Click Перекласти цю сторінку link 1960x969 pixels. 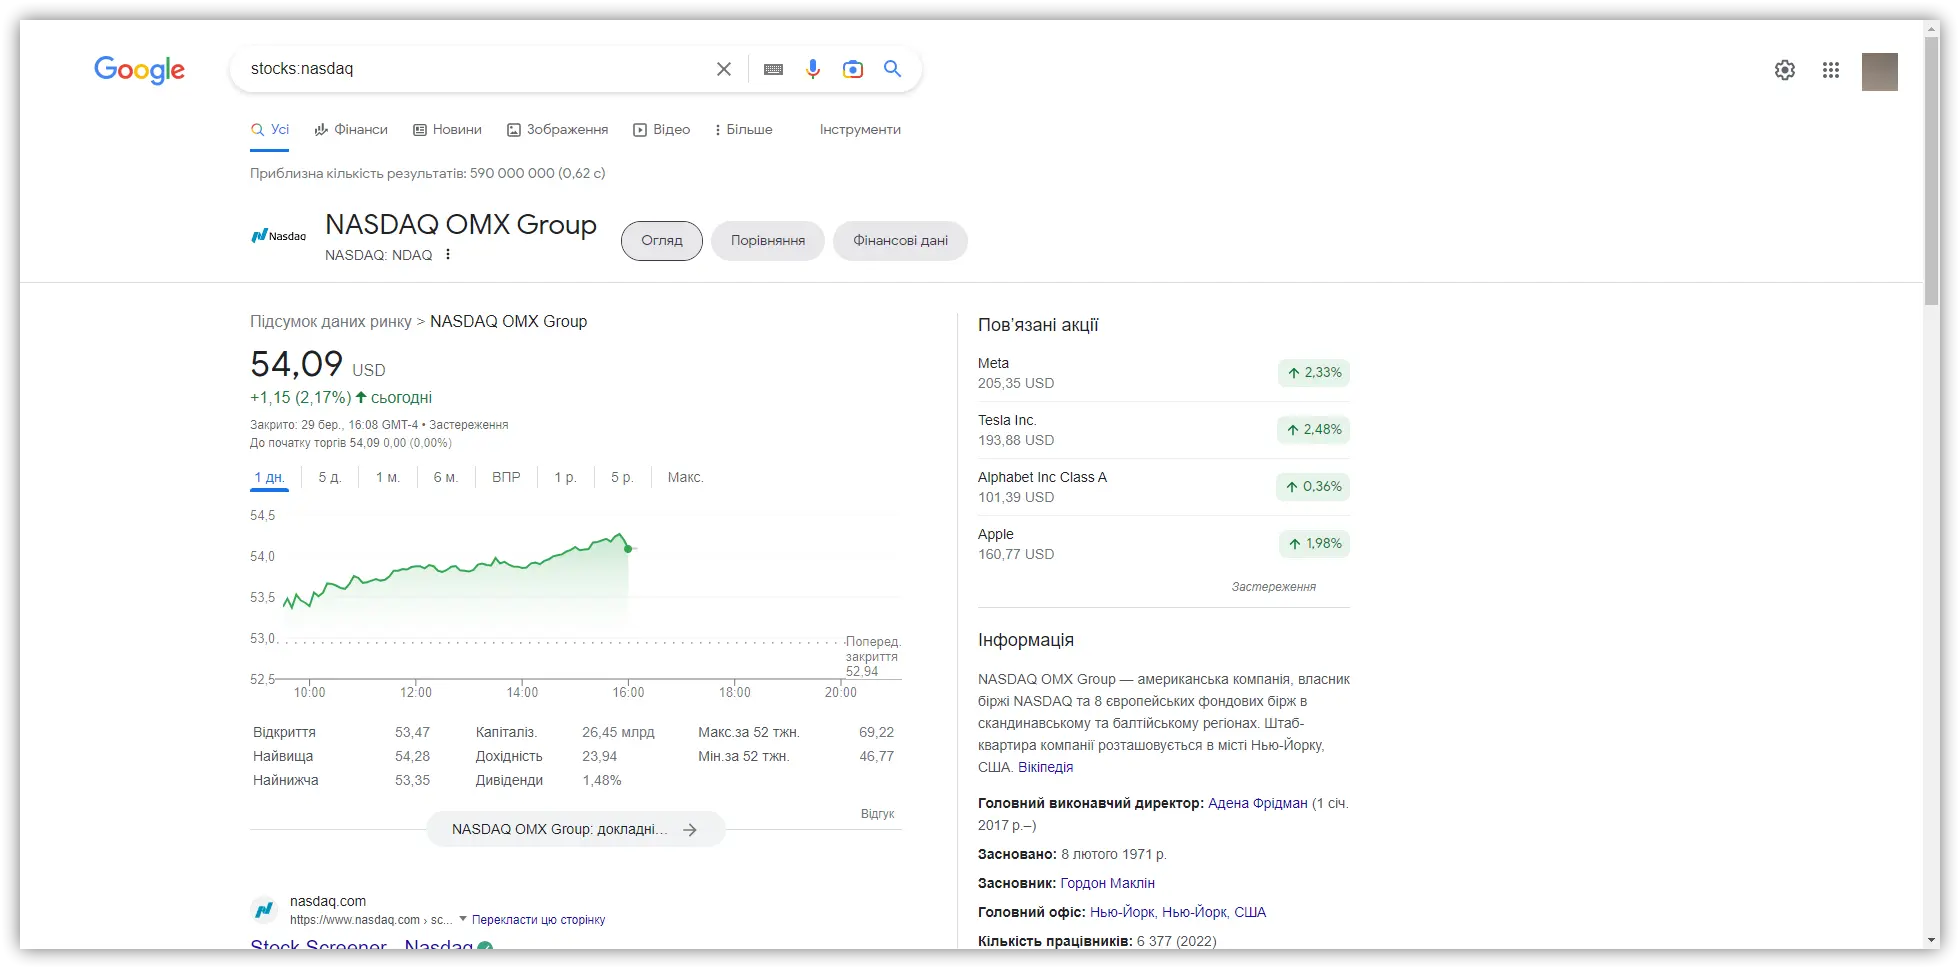point(538,920)
